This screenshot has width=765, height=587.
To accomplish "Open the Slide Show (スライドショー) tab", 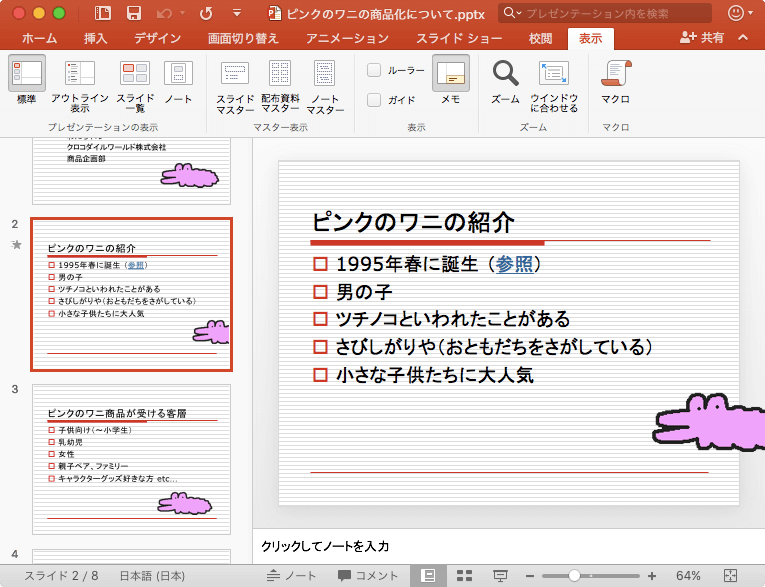I will pyautogui.click(x=459, y=38).
